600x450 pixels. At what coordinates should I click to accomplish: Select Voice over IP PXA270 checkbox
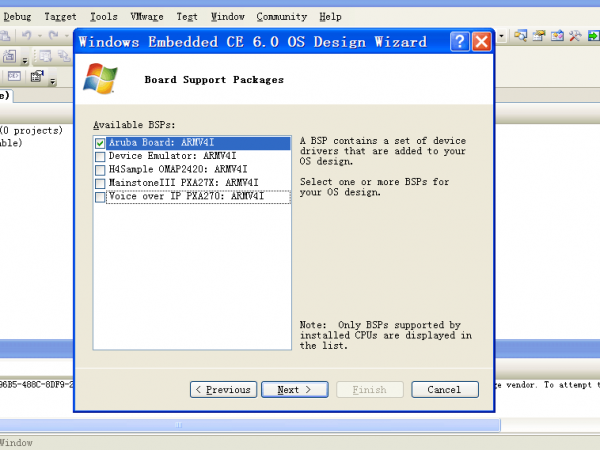99,197
